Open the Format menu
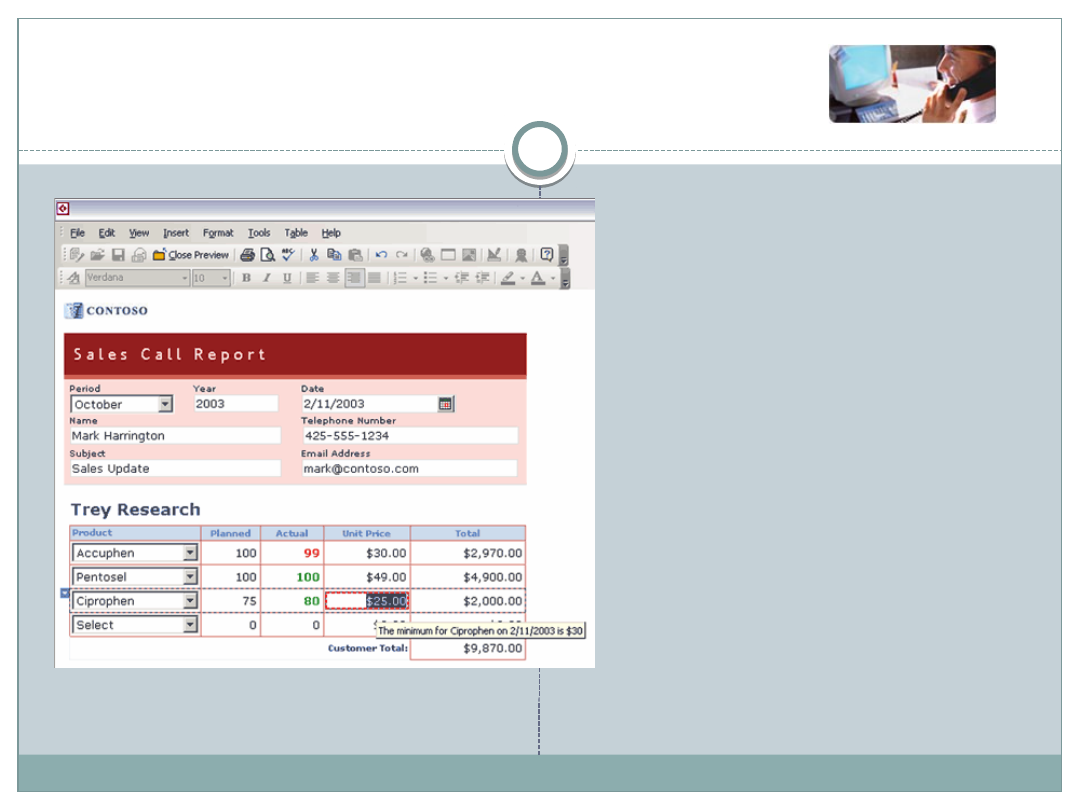 pyautogui.click(x=218, y=233)
